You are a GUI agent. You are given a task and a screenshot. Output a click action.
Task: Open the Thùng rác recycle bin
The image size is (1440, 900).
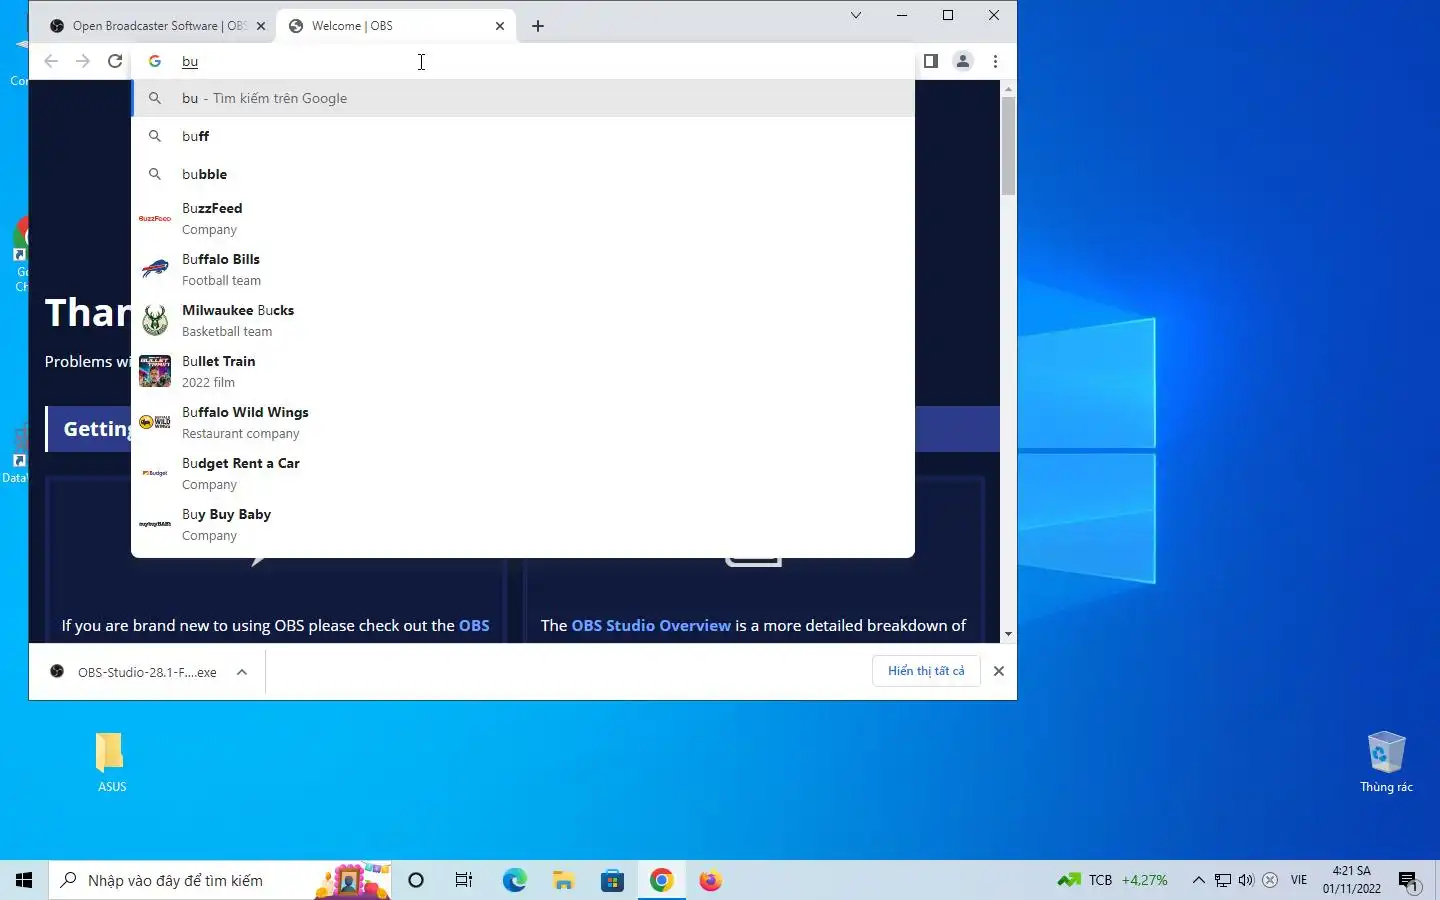[x=1386, y=762]
